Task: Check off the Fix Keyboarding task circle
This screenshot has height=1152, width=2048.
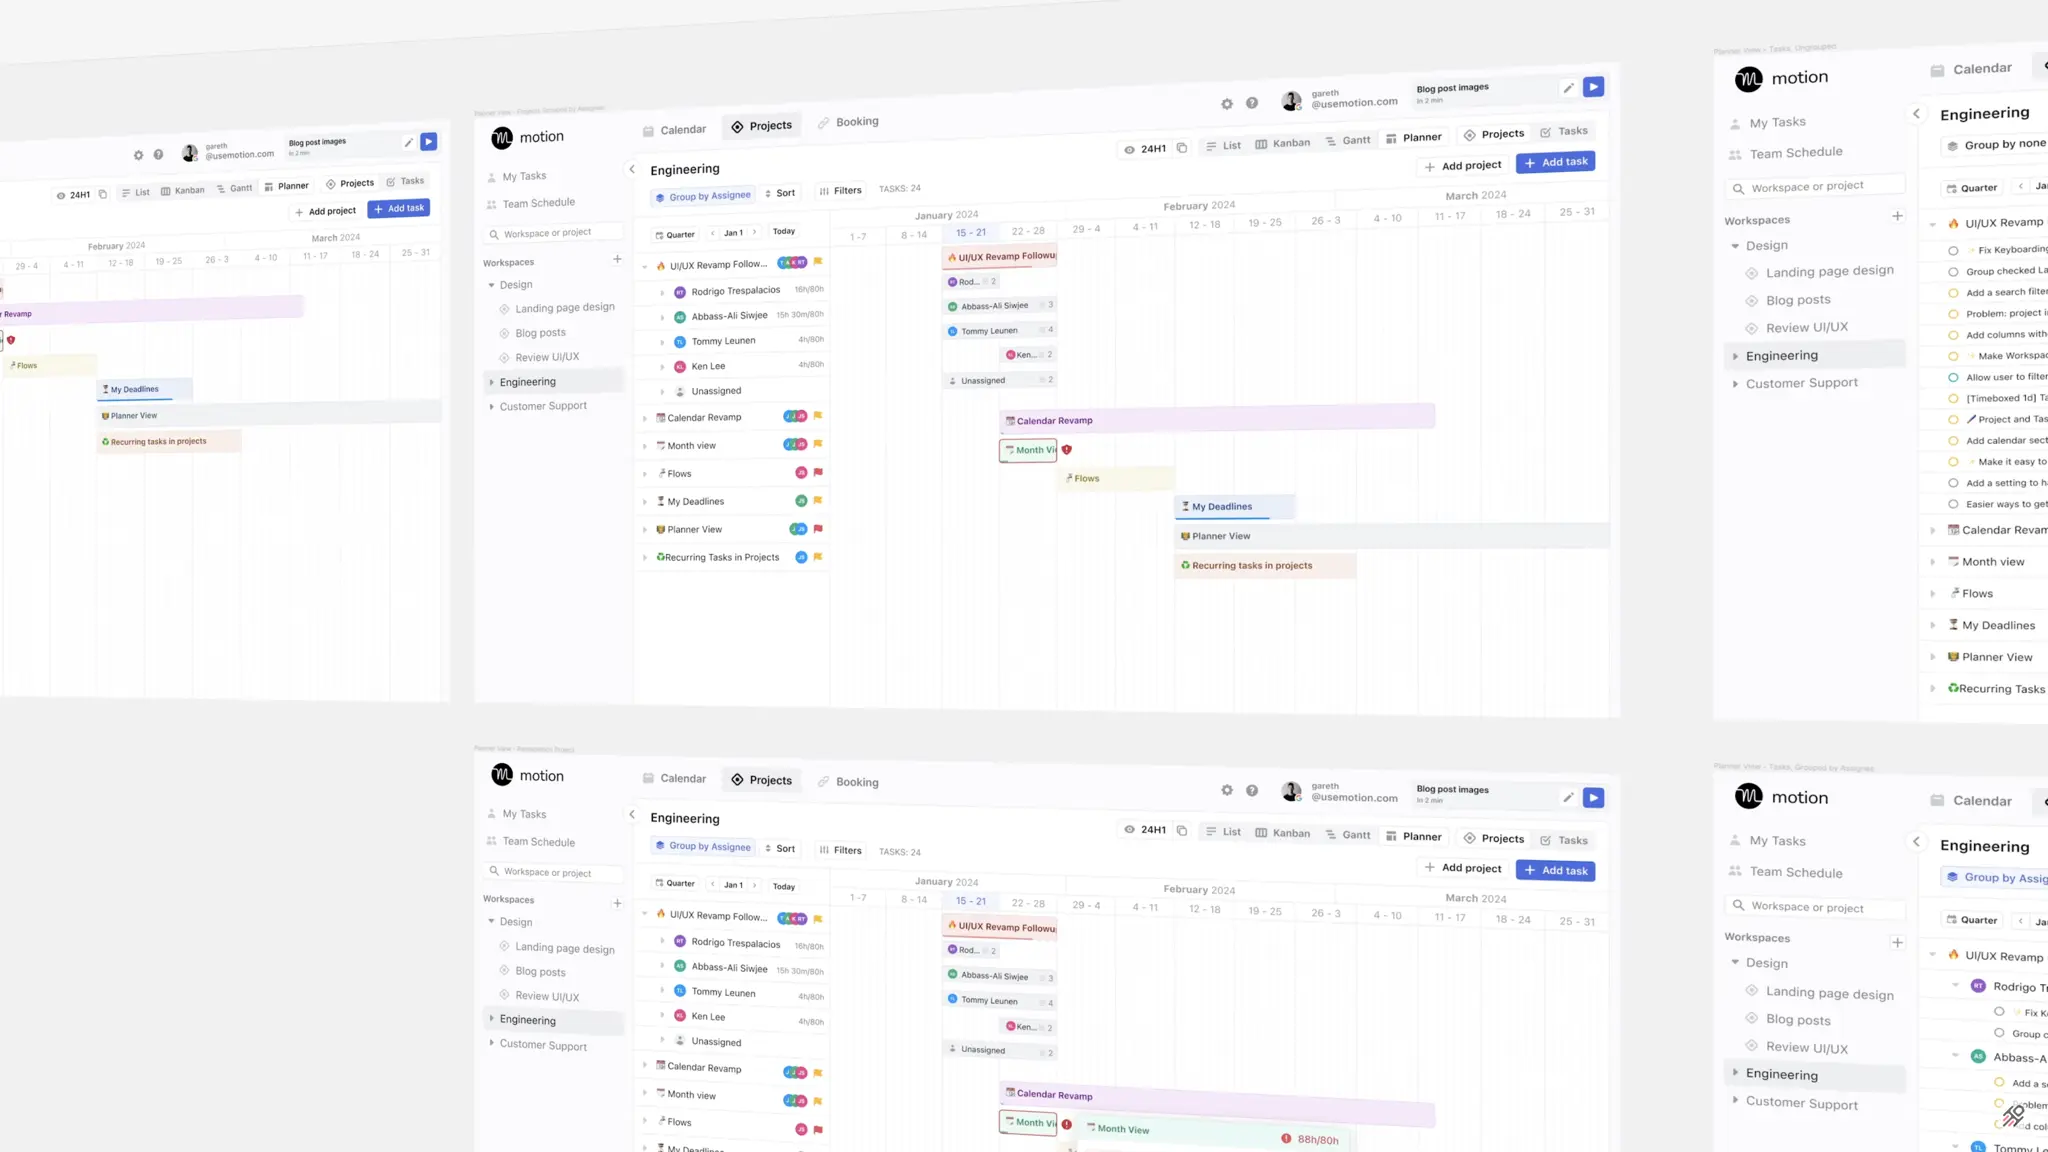Action: point(1954,248)
